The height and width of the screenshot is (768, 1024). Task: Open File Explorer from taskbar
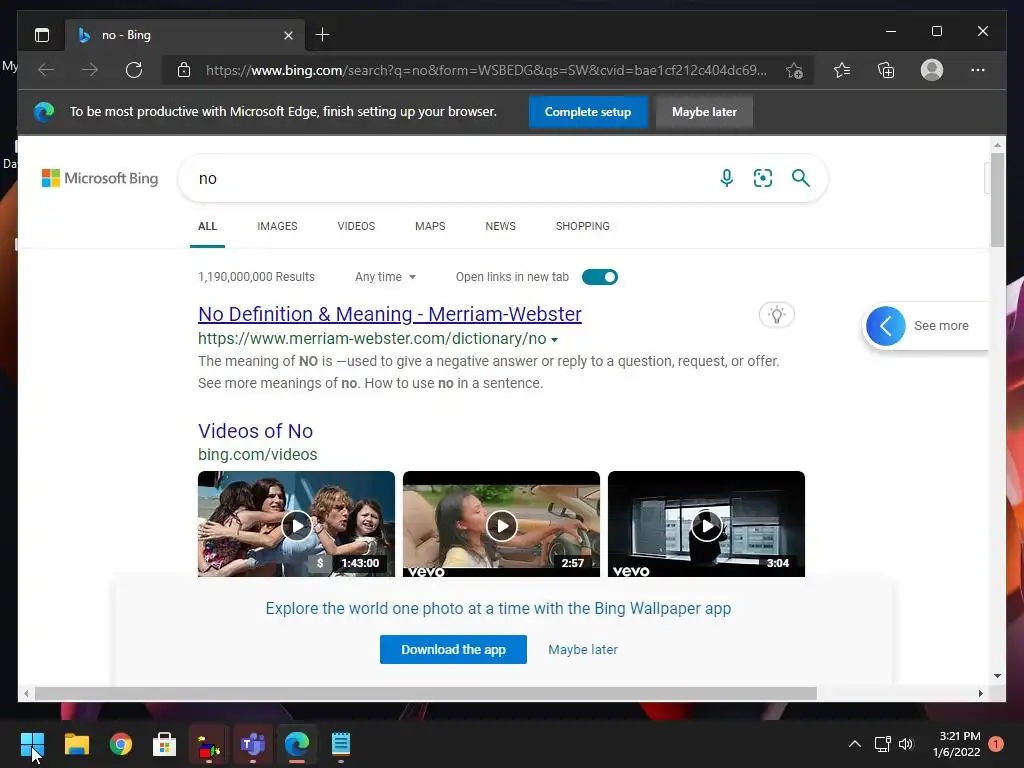click(x=76, y=744)
